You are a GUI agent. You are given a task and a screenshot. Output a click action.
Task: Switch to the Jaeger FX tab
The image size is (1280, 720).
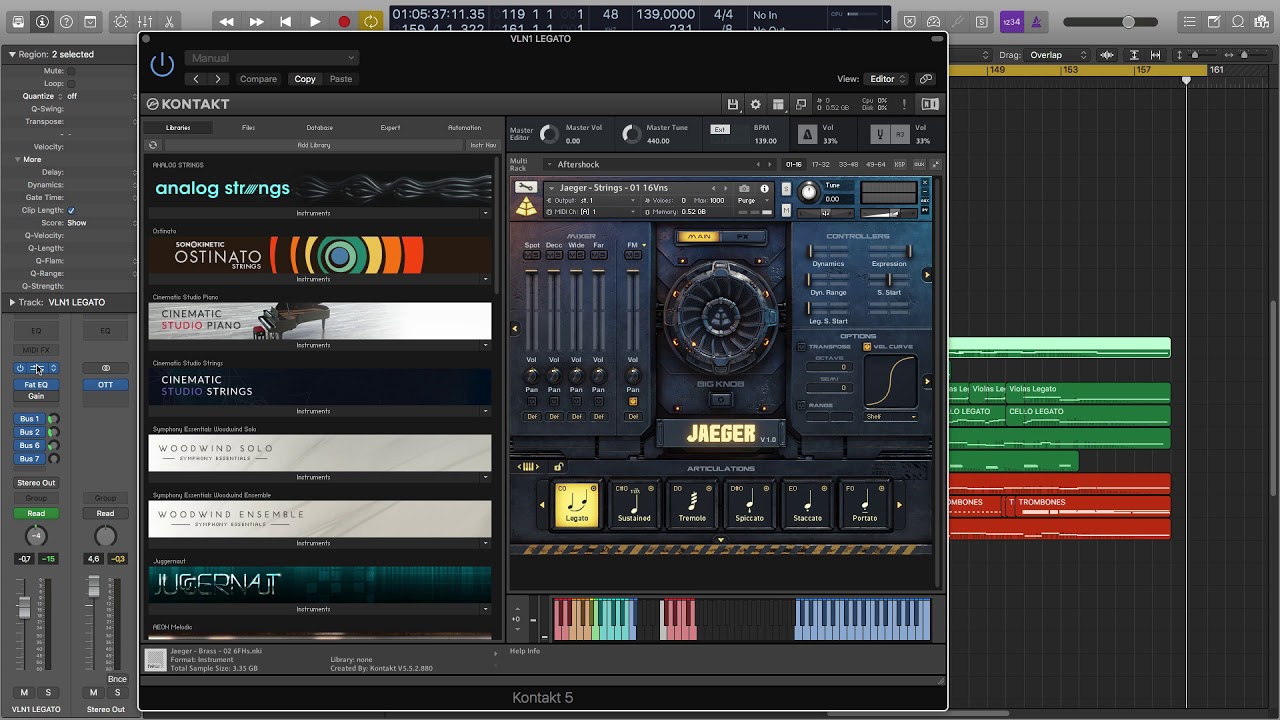tap(743, 237)
